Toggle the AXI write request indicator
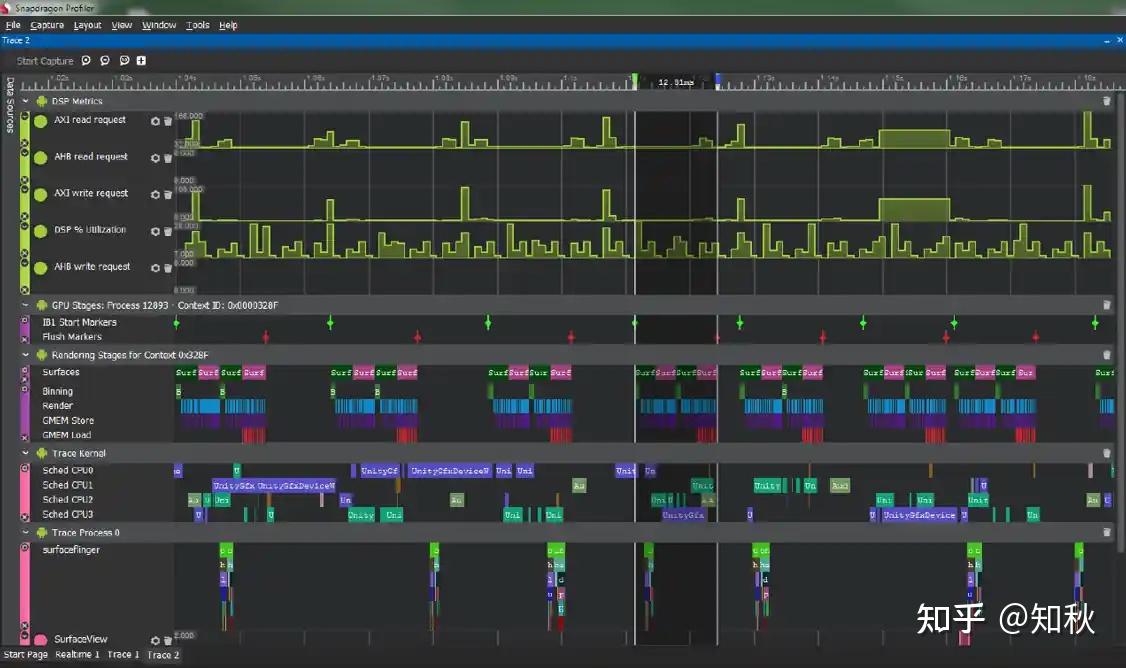Image resolution: width=1126 pixels, height=668 pixels. [40, 194]
